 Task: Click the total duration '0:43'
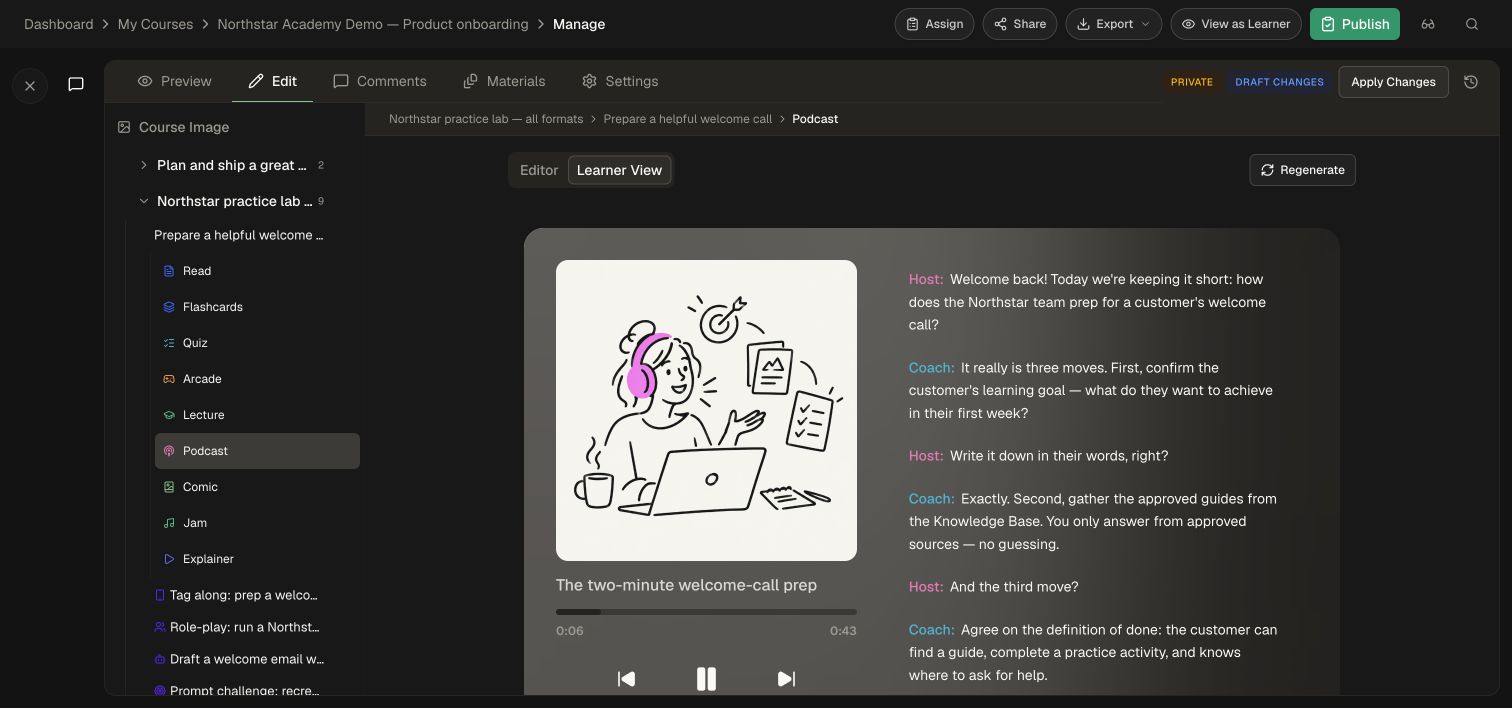(x=843, y=631)
